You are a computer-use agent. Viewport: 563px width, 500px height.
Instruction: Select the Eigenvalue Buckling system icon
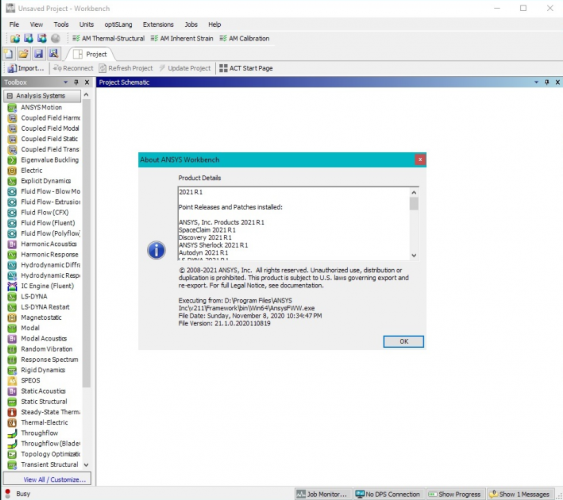12,160
